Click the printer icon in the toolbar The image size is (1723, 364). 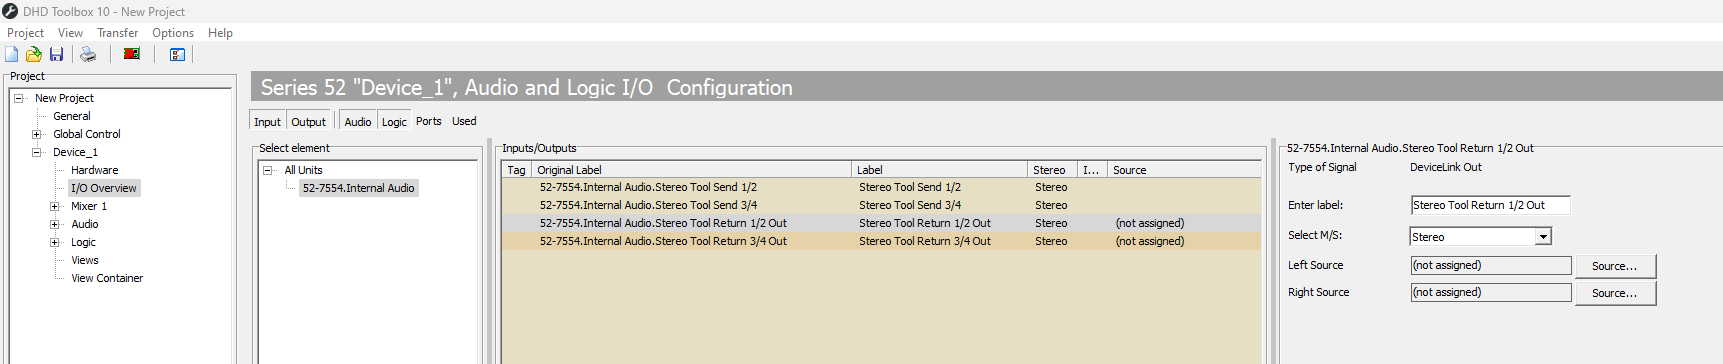tap(88, 54)
